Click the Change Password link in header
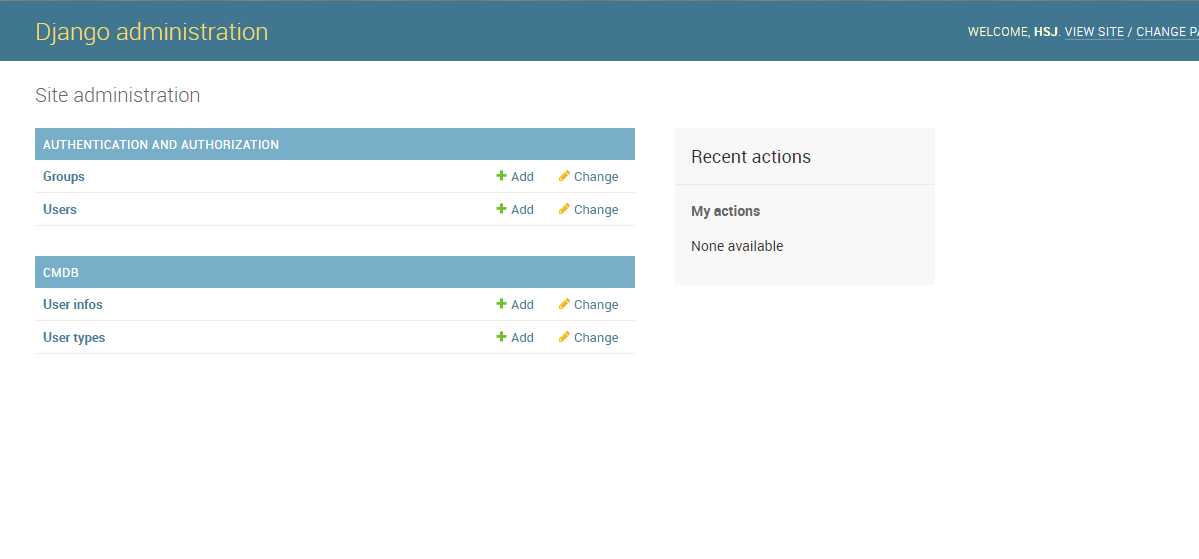The height and width of the screenshot is (559, 1199). click(x=1168, y=32)
